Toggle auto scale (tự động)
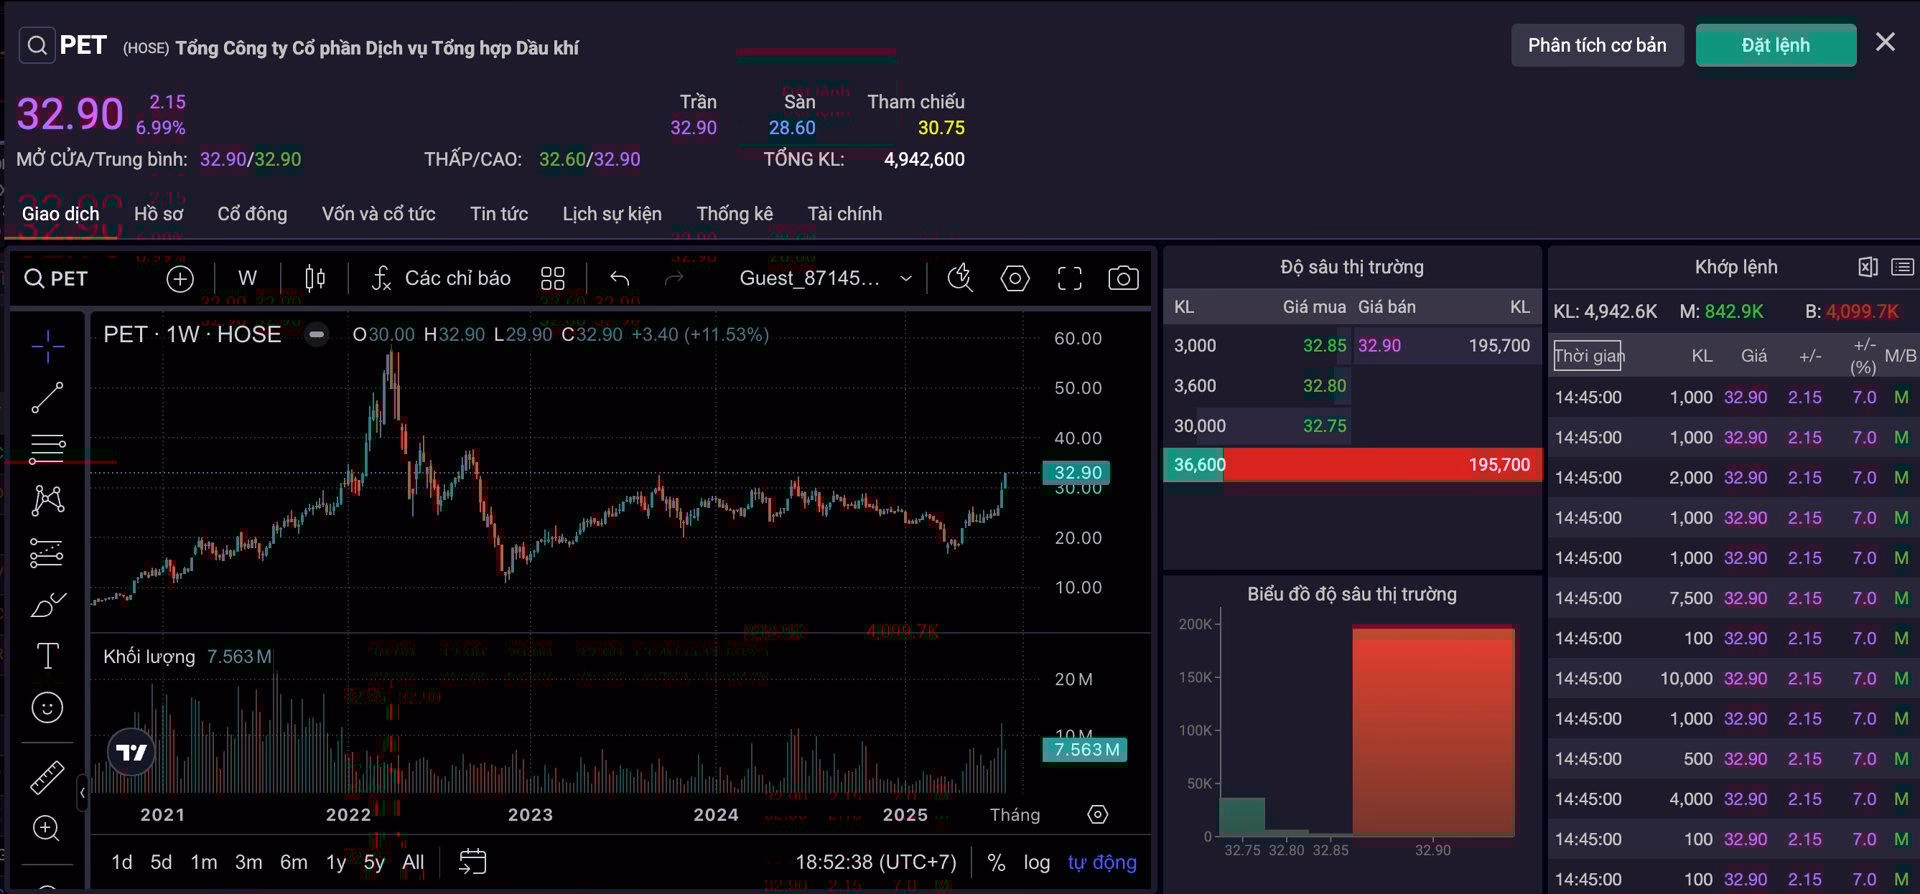Viewport: 1920px width, 894px height. (x=1101, y=862)
